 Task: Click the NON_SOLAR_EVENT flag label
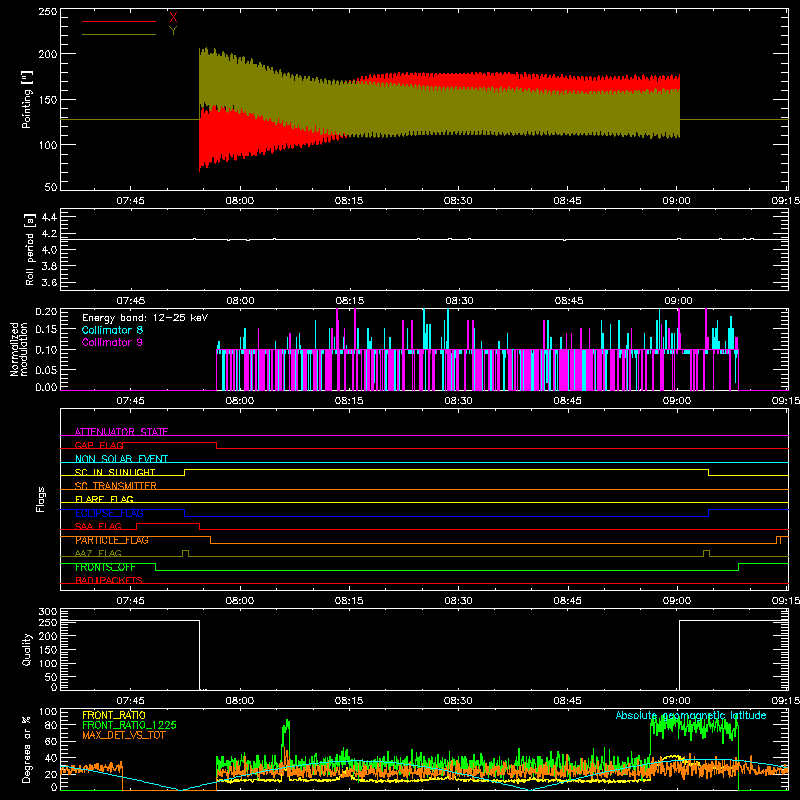click(x=121, y=459)
